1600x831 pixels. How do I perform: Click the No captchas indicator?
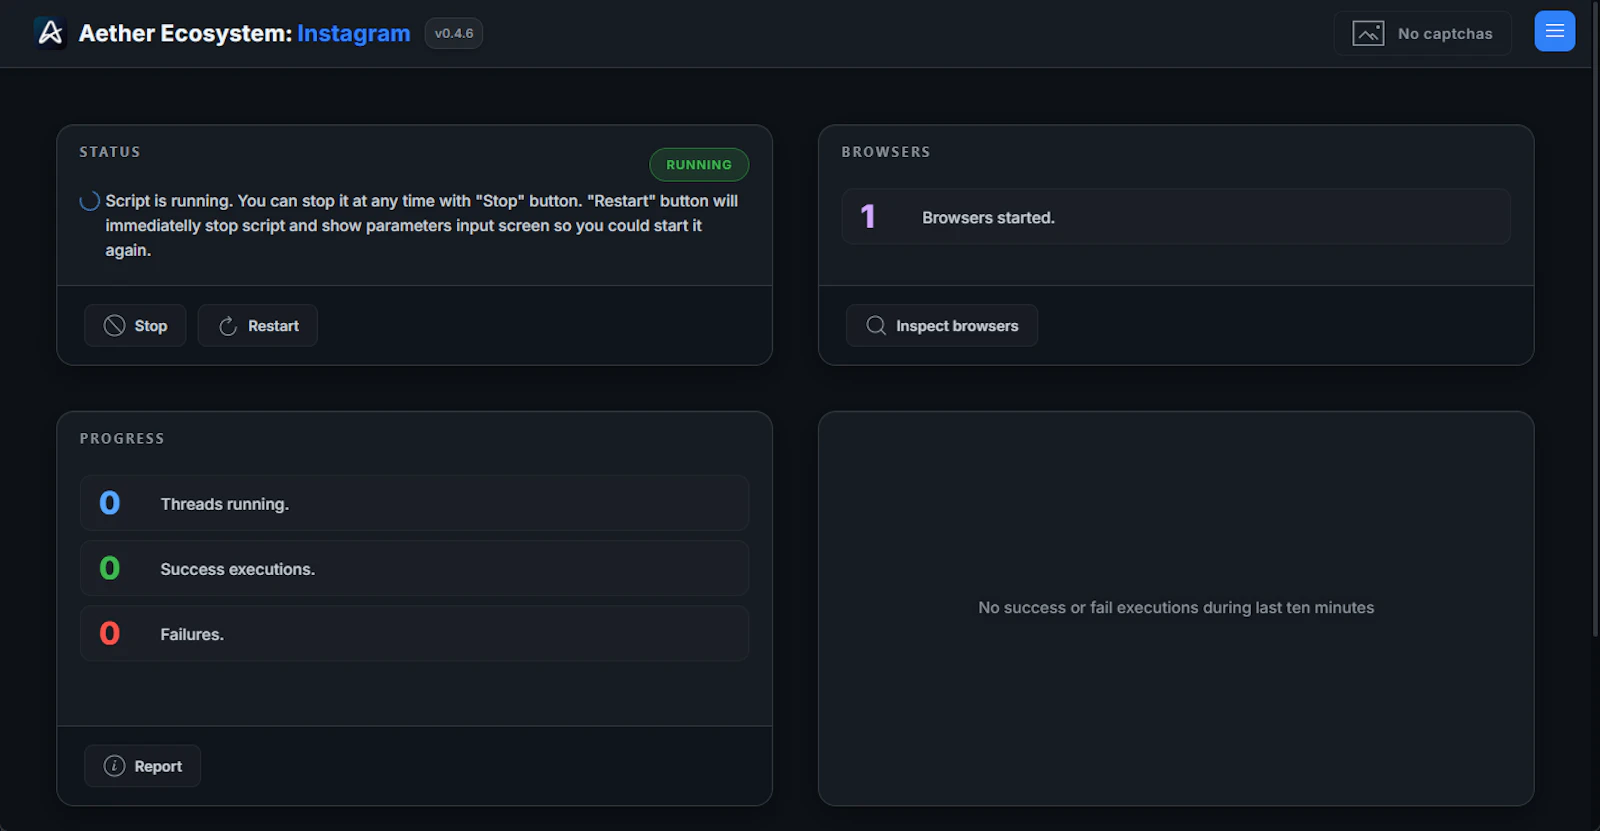point(1422,33)
